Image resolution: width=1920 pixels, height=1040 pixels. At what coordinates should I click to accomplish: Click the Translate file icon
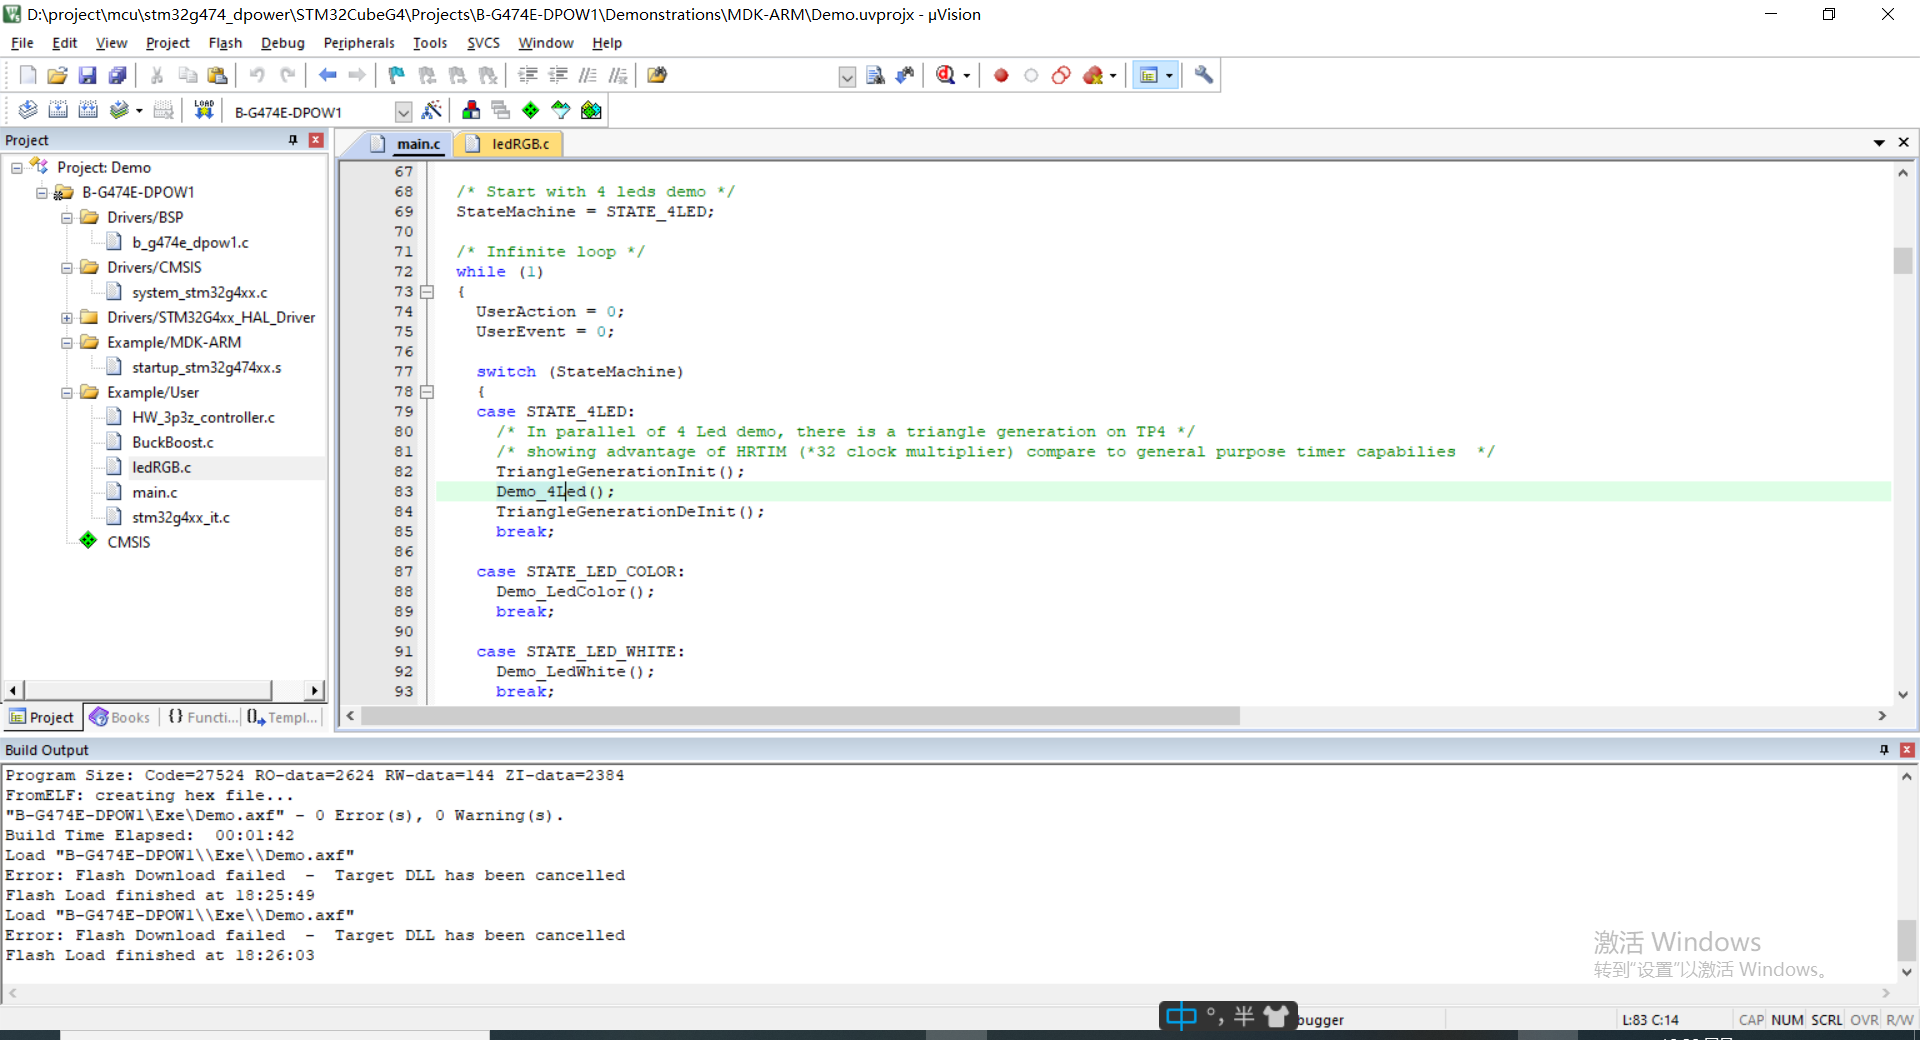point(28,110)
